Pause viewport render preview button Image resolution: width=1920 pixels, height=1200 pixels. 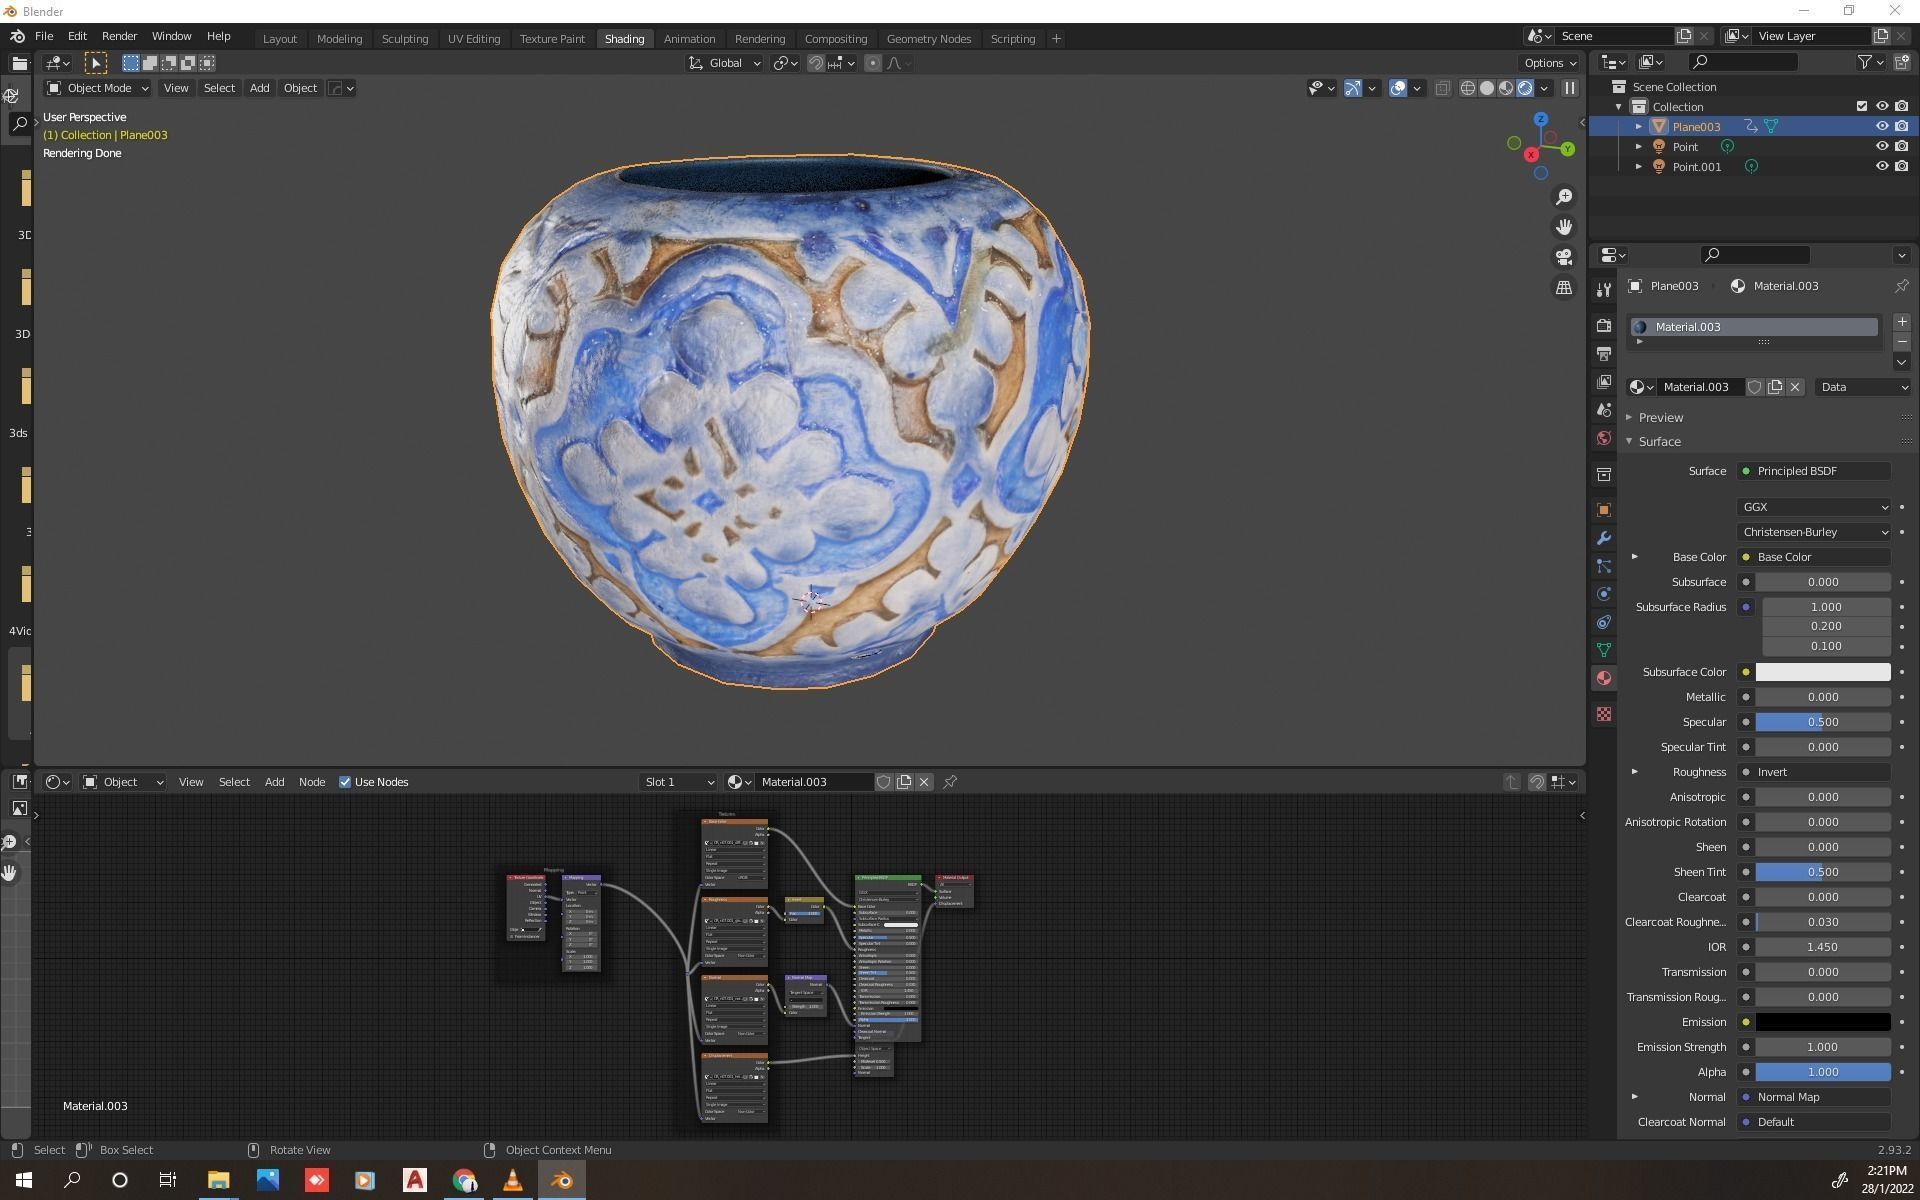pos(1570,88)
